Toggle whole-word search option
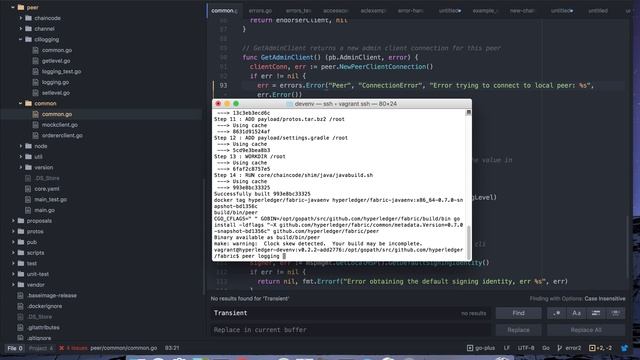Viewport: 640px width, 360px height. click(616, 313)
